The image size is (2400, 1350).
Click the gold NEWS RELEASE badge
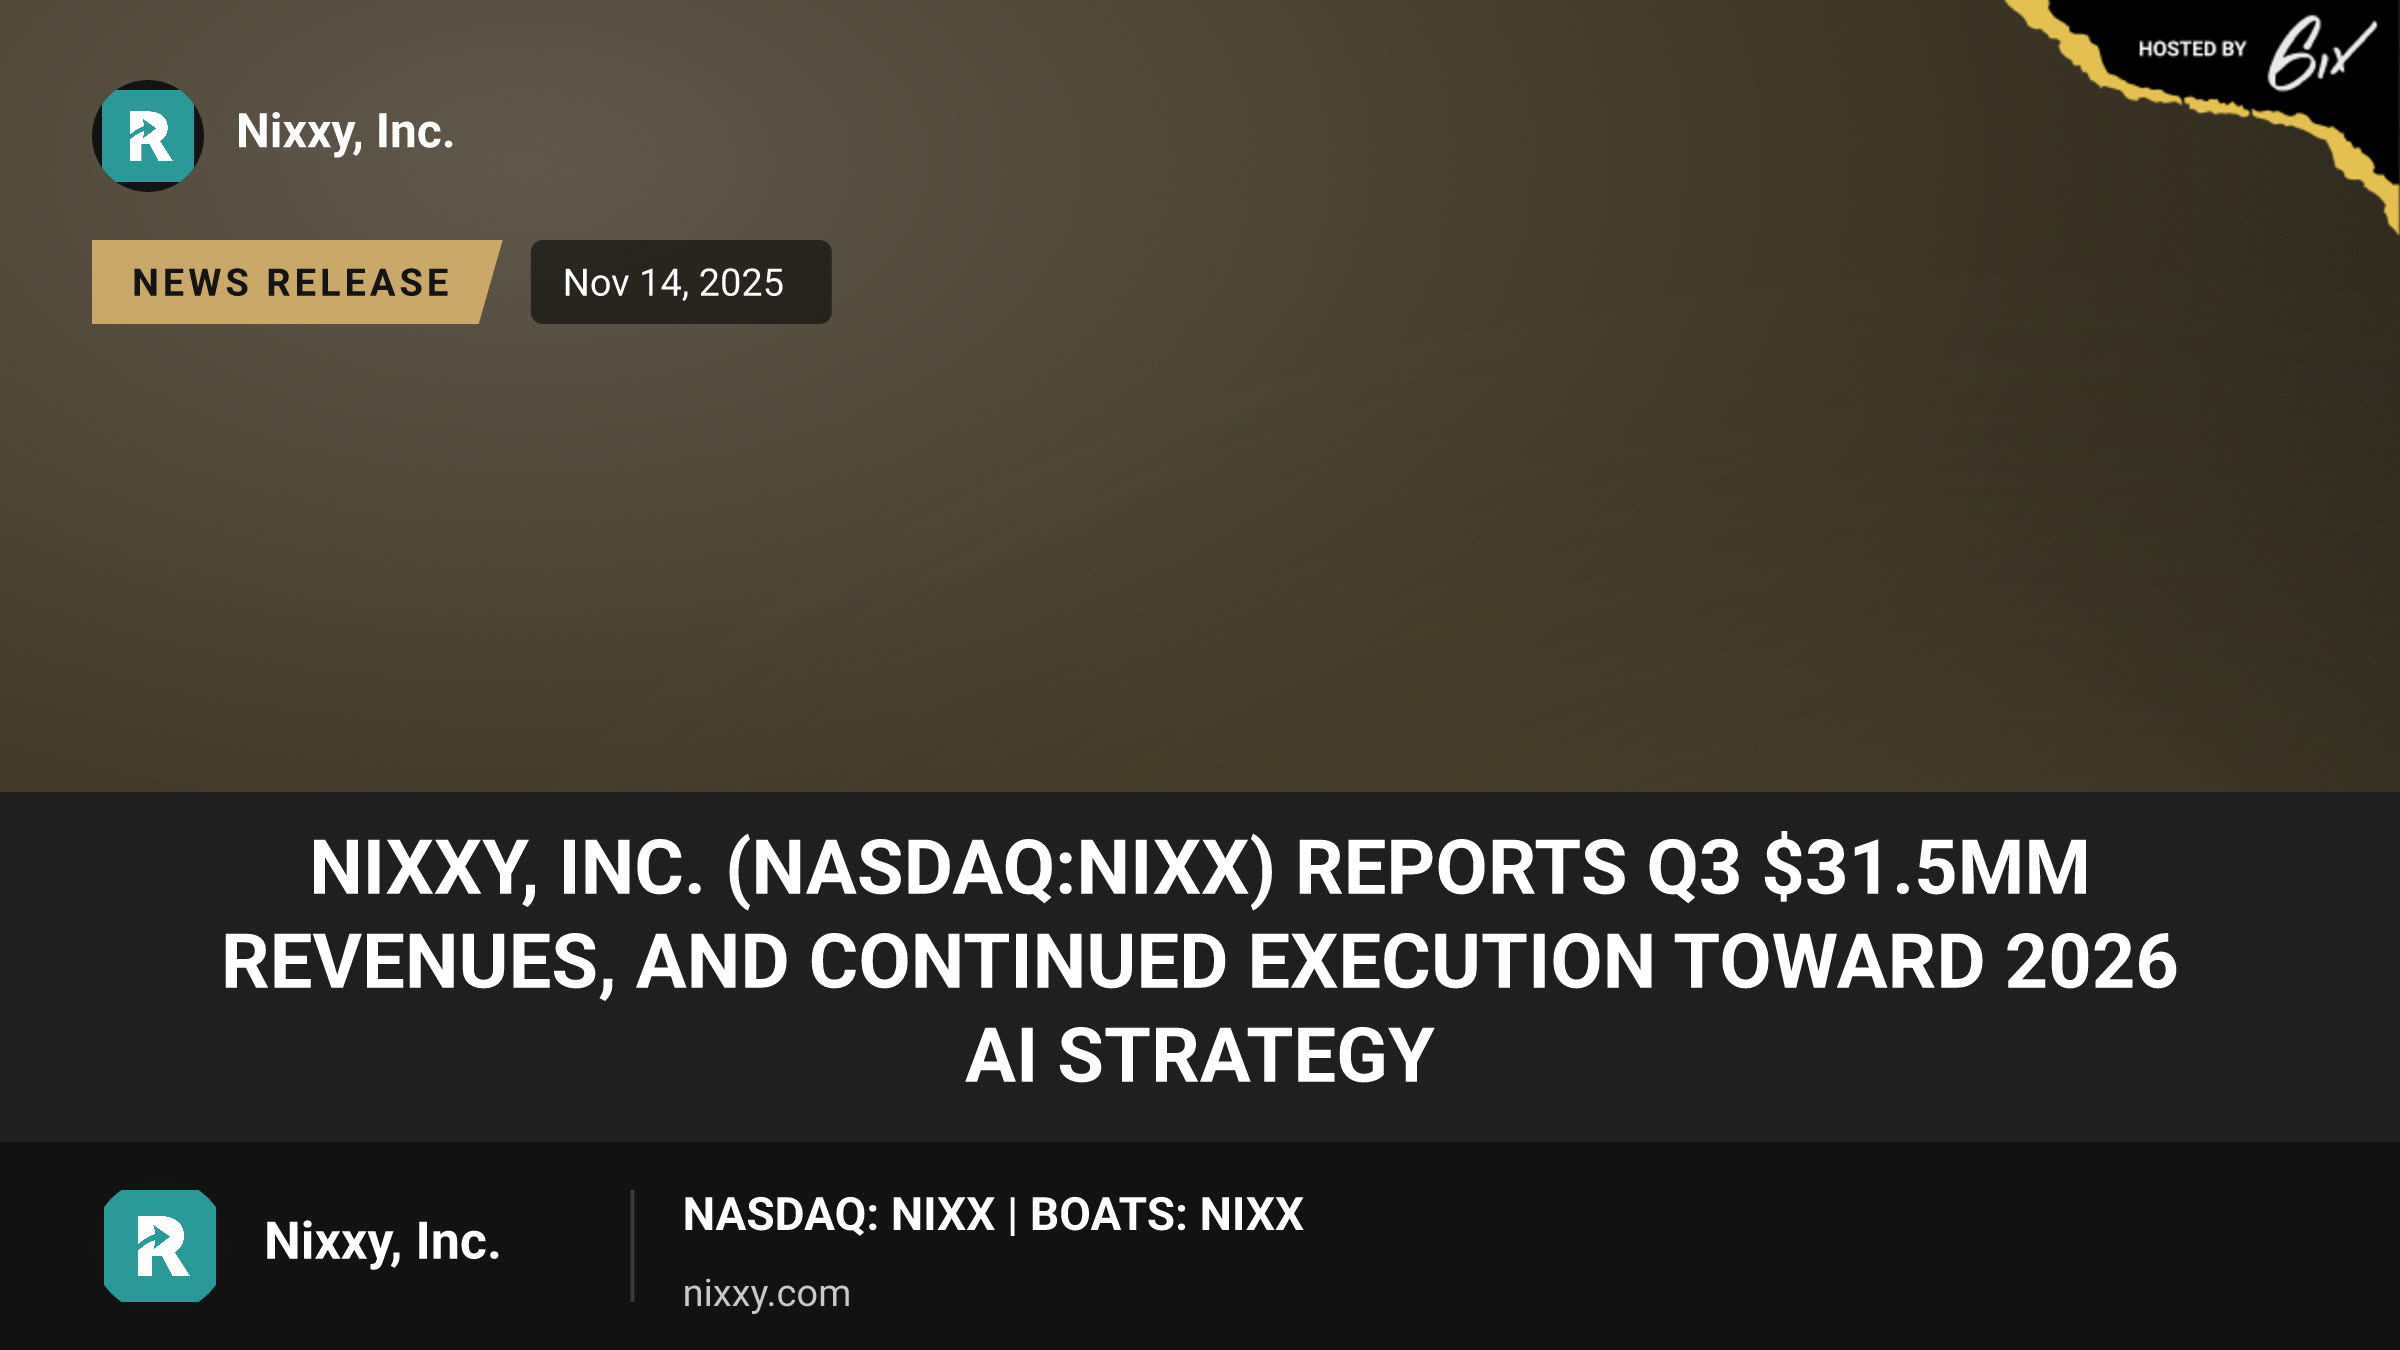tap(296, 282)
